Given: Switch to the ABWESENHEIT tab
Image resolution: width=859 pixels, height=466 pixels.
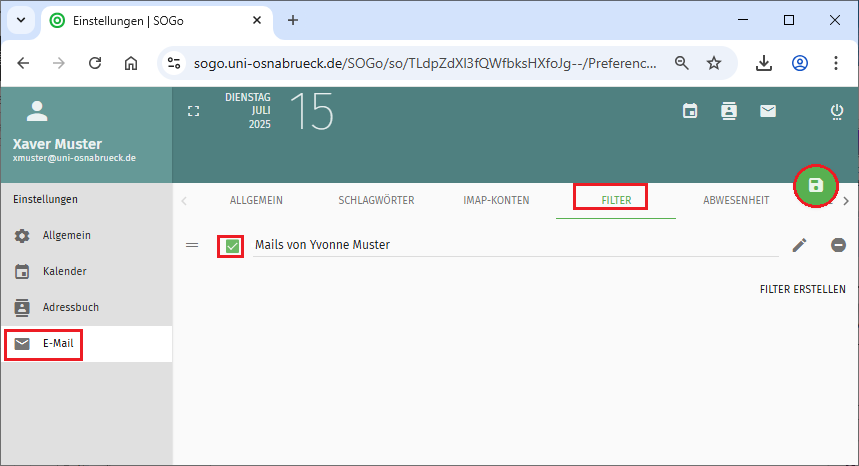Looking at the screenshot, I should click(736, 200).
